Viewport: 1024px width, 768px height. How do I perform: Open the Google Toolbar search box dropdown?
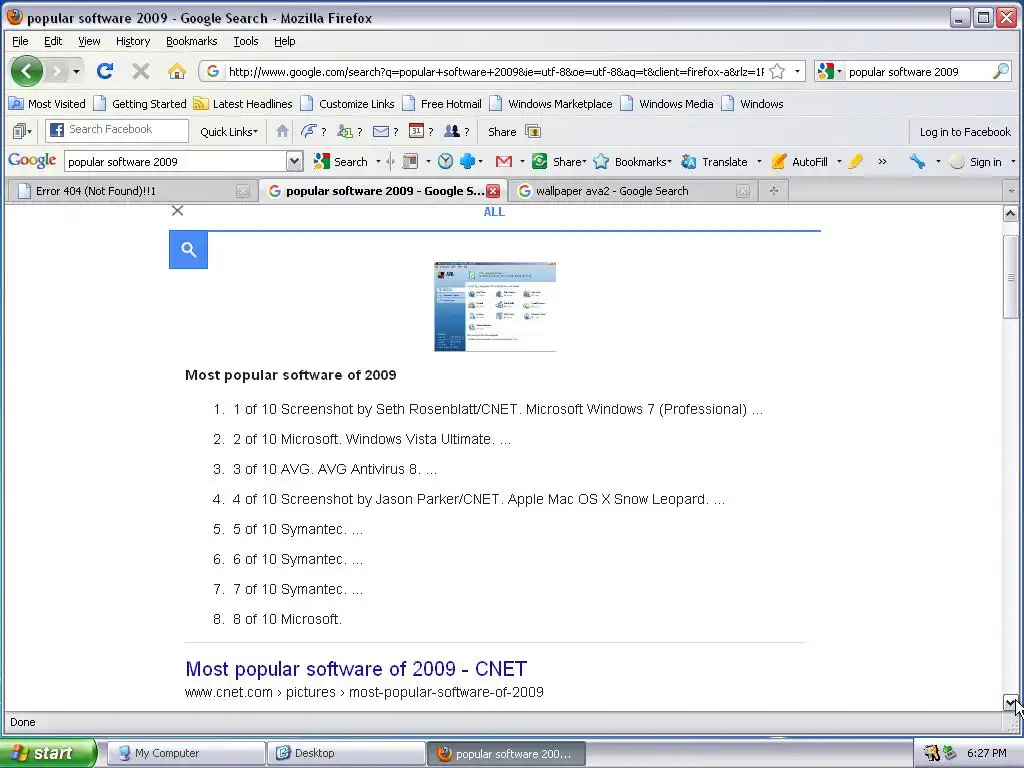[x=295, y=161]
